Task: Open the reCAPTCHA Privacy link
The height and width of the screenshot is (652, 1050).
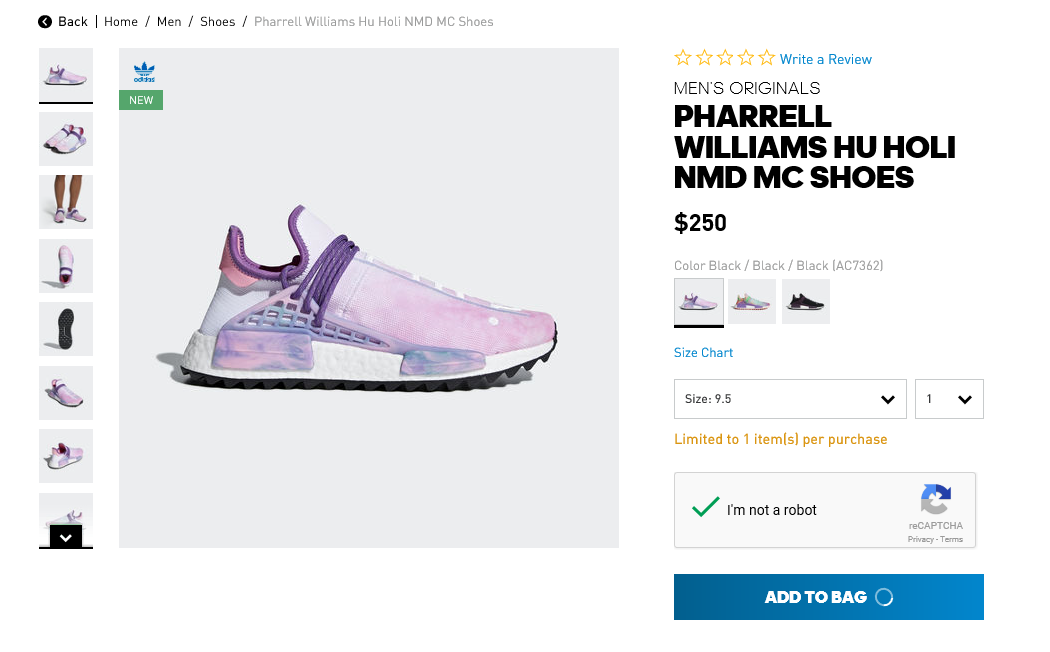Action: click(919, 539)
